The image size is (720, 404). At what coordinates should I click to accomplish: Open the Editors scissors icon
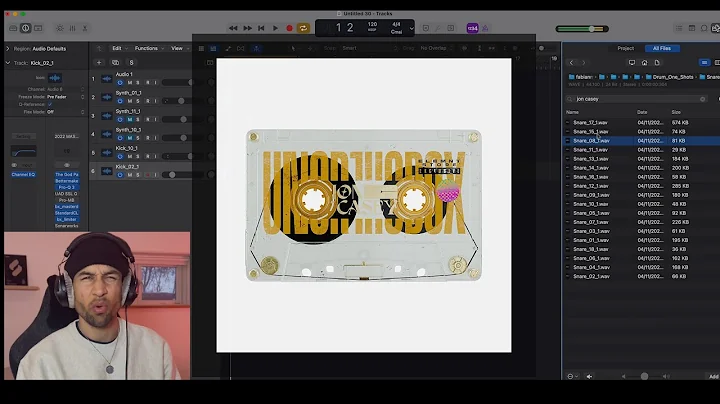coord(85,28)
